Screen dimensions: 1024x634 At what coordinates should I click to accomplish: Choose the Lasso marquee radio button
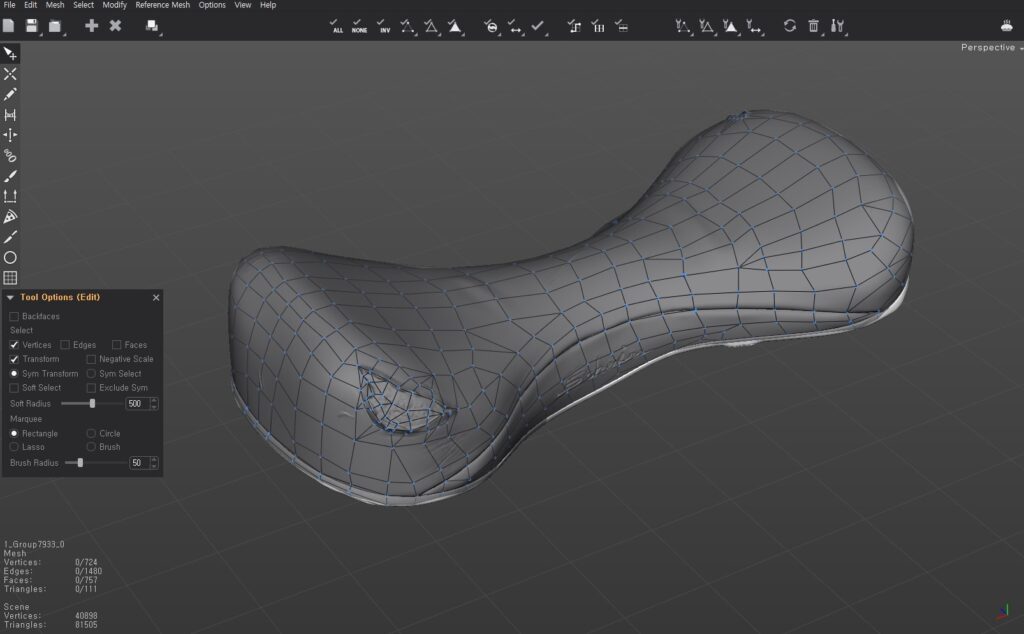14,447
